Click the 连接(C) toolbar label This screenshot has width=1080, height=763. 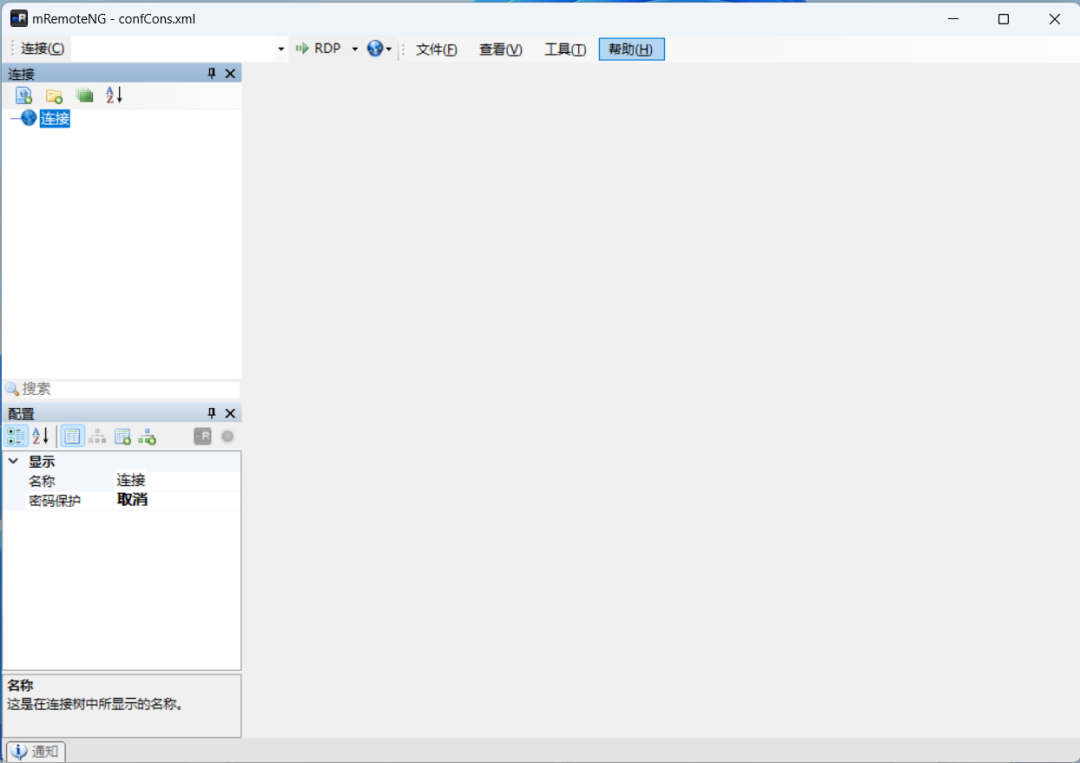coord(43,48)
